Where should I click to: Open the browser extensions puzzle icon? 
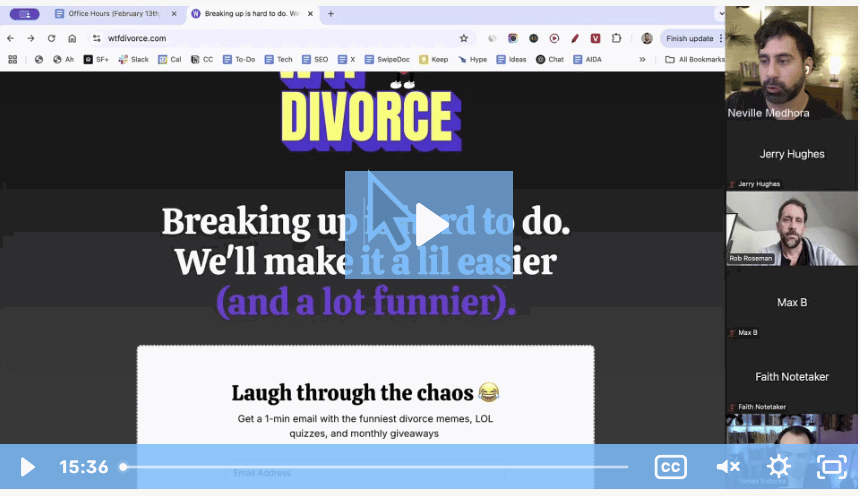(616, 38)
